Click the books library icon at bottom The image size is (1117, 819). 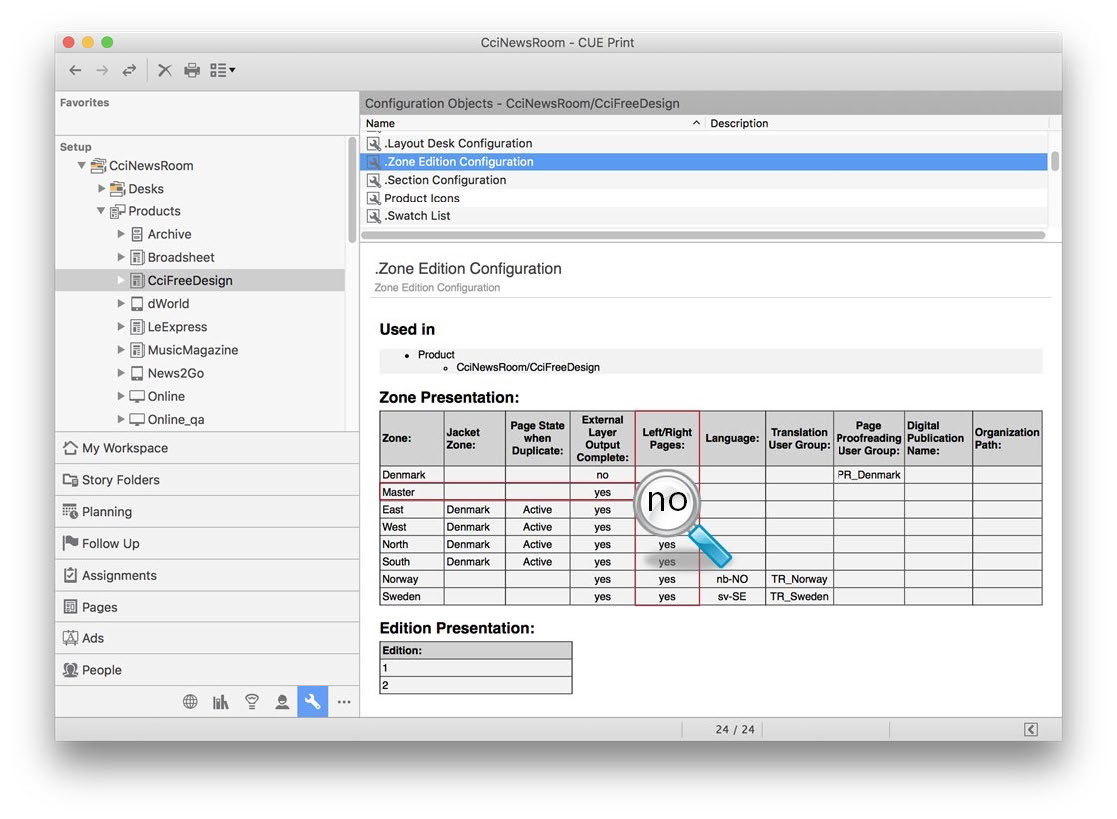(221, 702)
